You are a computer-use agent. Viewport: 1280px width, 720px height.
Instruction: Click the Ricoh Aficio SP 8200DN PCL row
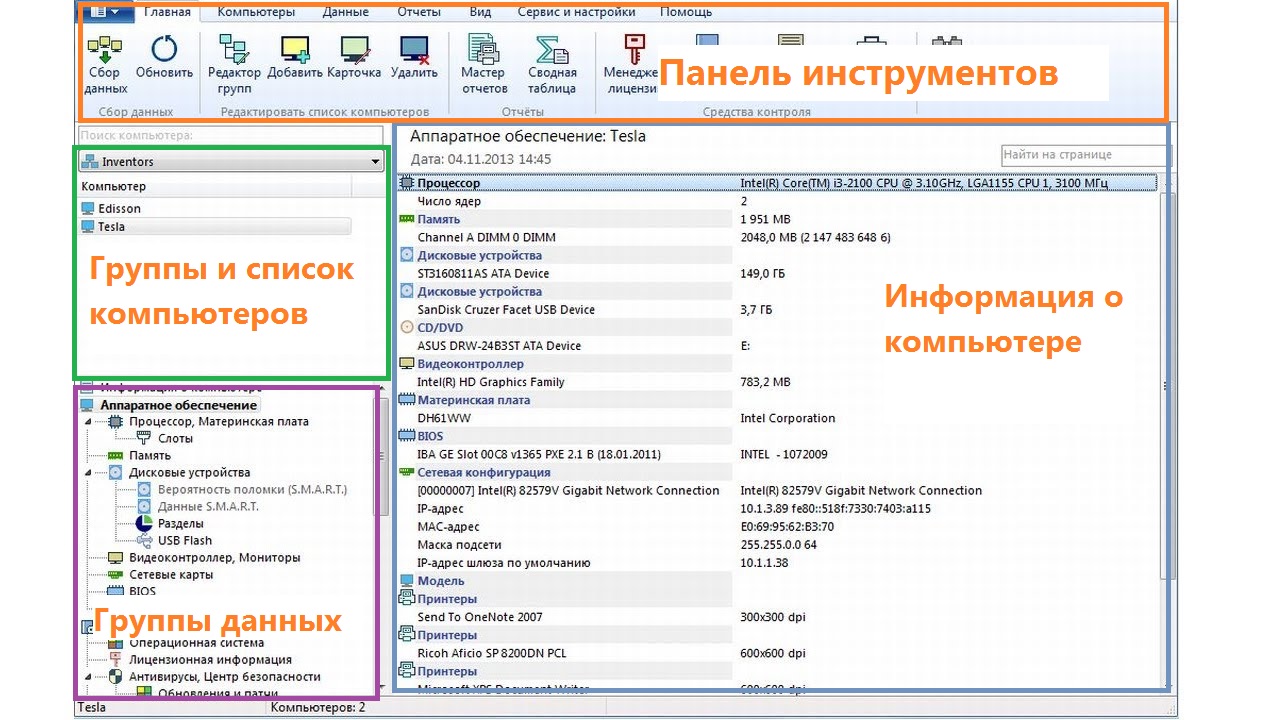tap(778, 653)
